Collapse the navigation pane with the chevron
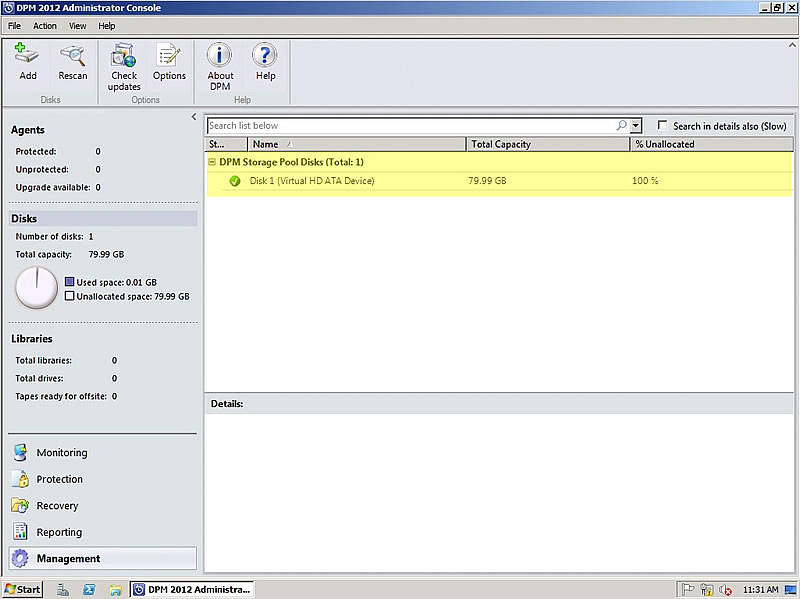This screenshot has width=800, height=599. point(193,116)
